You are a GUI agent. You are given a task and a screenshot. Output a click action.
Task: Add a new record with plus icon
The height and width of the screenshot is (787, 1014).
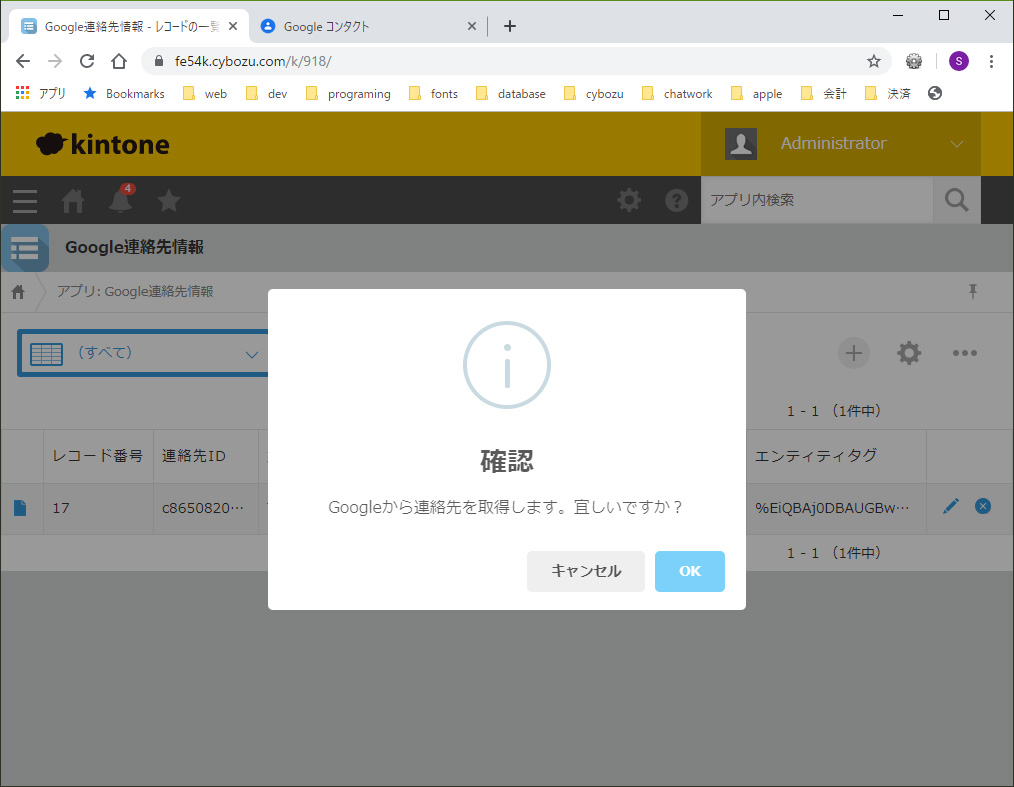coord(854,353)
